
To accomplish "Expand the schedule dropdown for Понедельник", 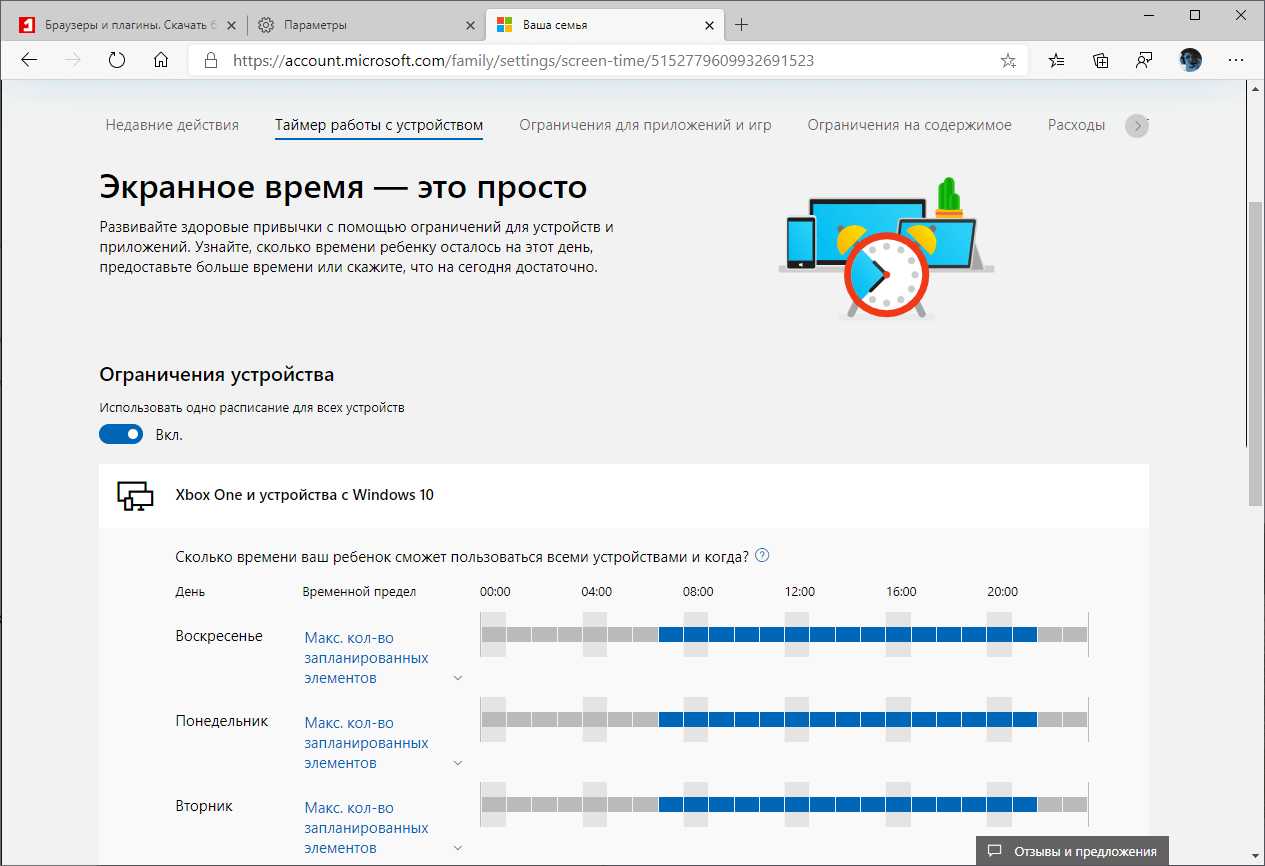I will coord(458,762).
